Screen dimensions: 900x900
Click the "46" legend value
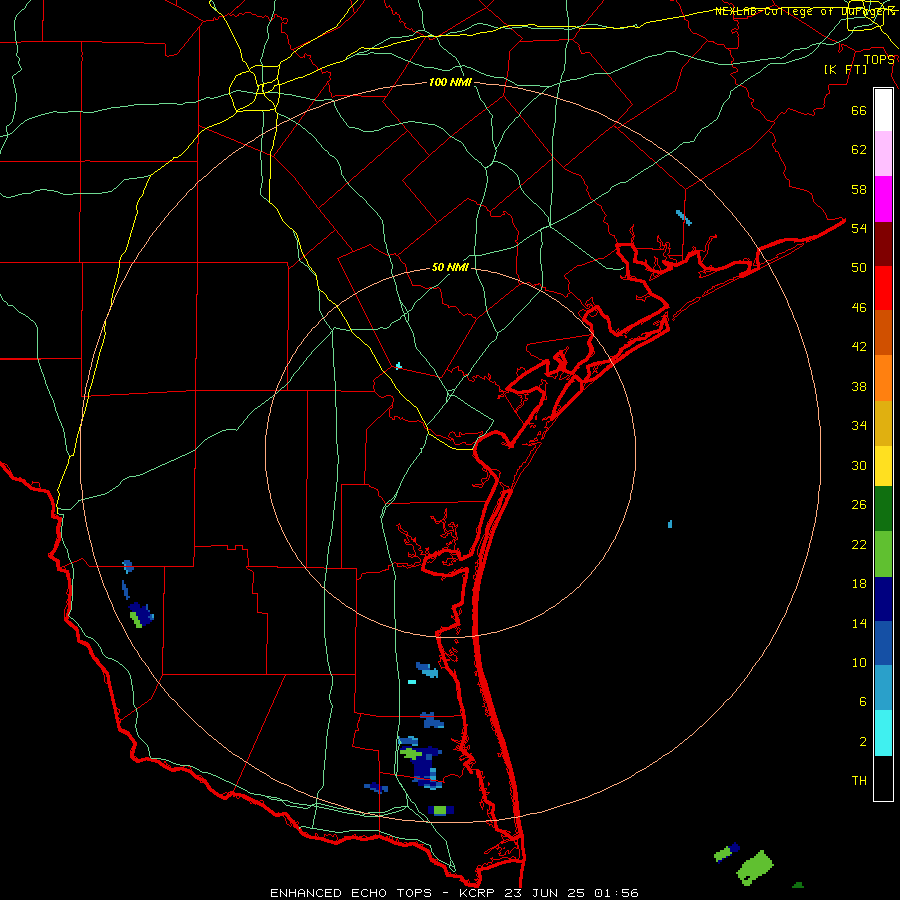(859, 308)
